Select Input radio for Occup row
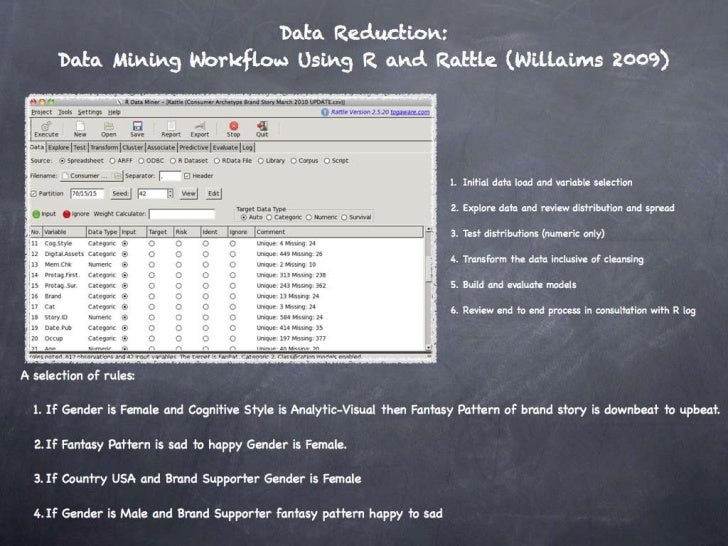728x546 pixels. [x=125, y=338]
